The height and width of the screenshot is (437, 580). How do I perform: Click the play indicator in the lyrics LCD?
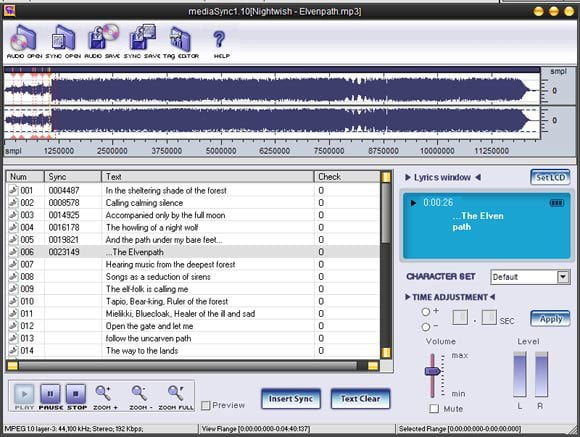(413, 203)
